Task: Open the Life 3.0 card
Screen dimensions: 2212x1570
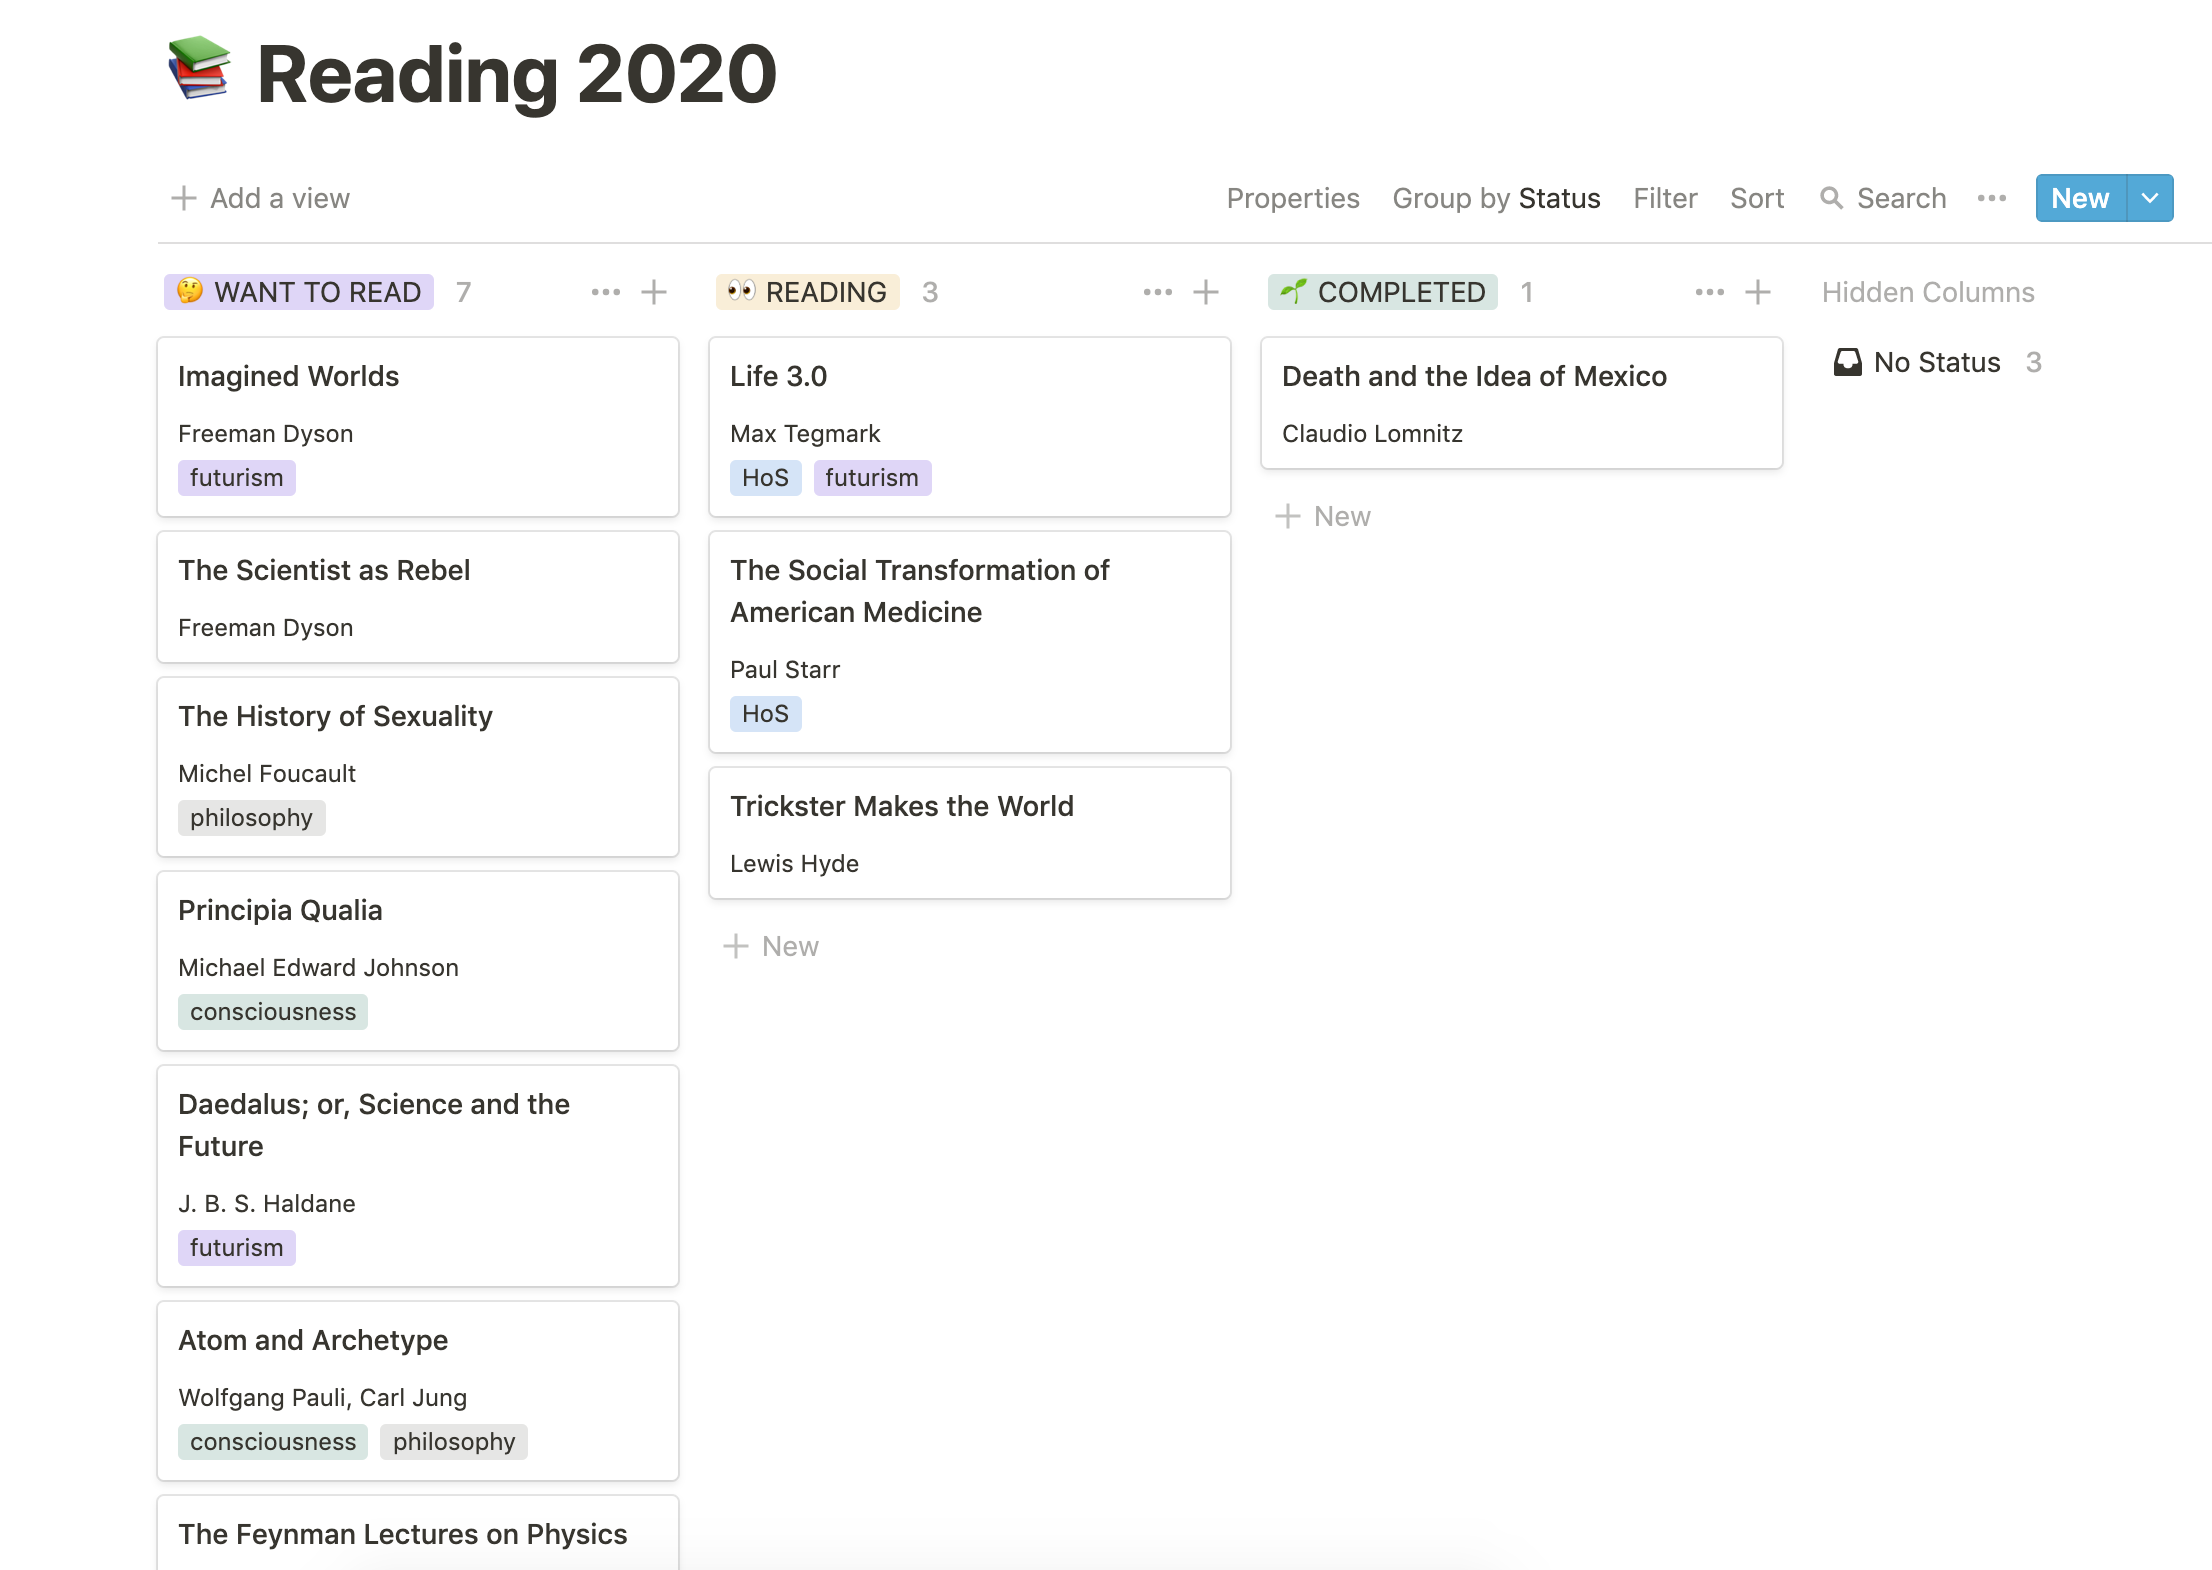Action: point(968,377)
